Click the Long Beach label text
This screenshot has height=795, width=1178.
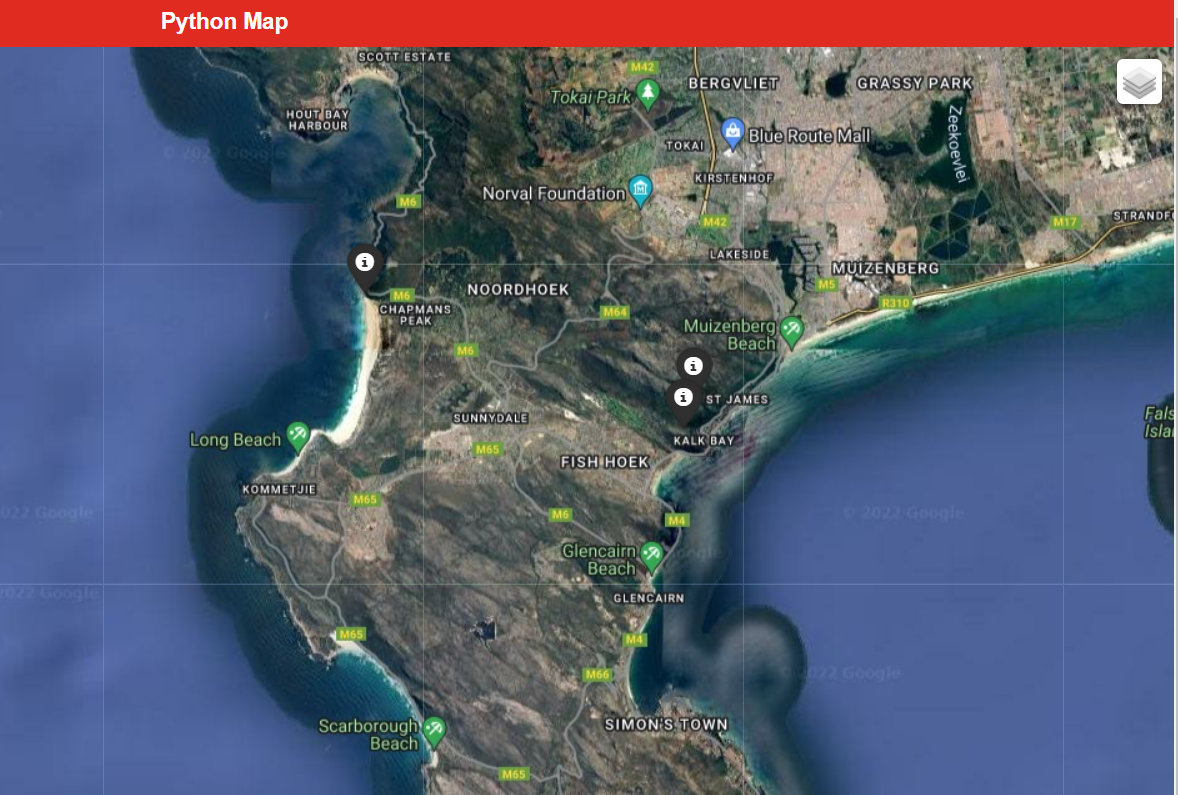point(235,439)
